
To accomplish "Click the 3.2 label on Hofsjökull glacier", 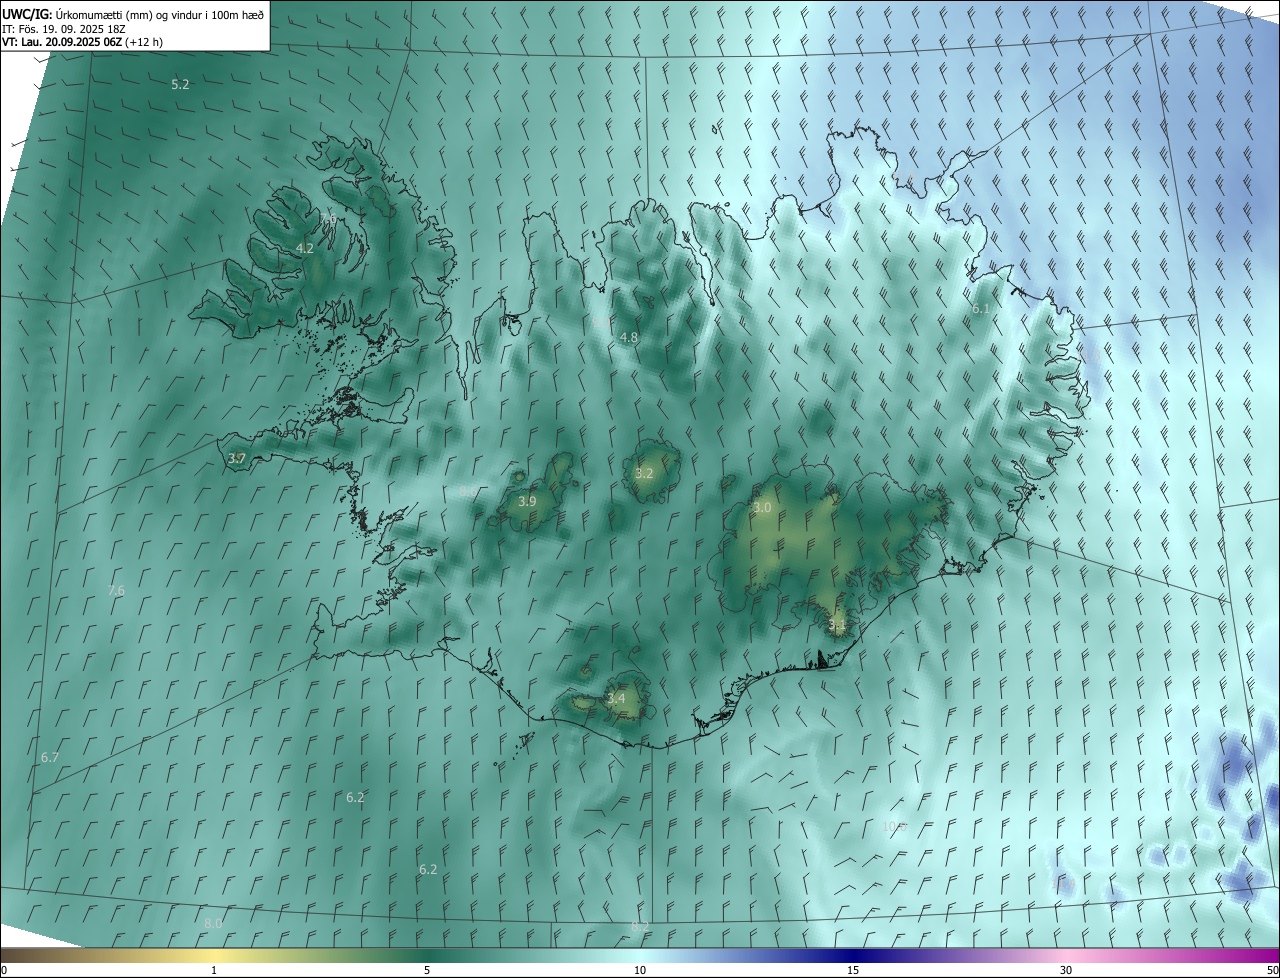I will (644, 473).
